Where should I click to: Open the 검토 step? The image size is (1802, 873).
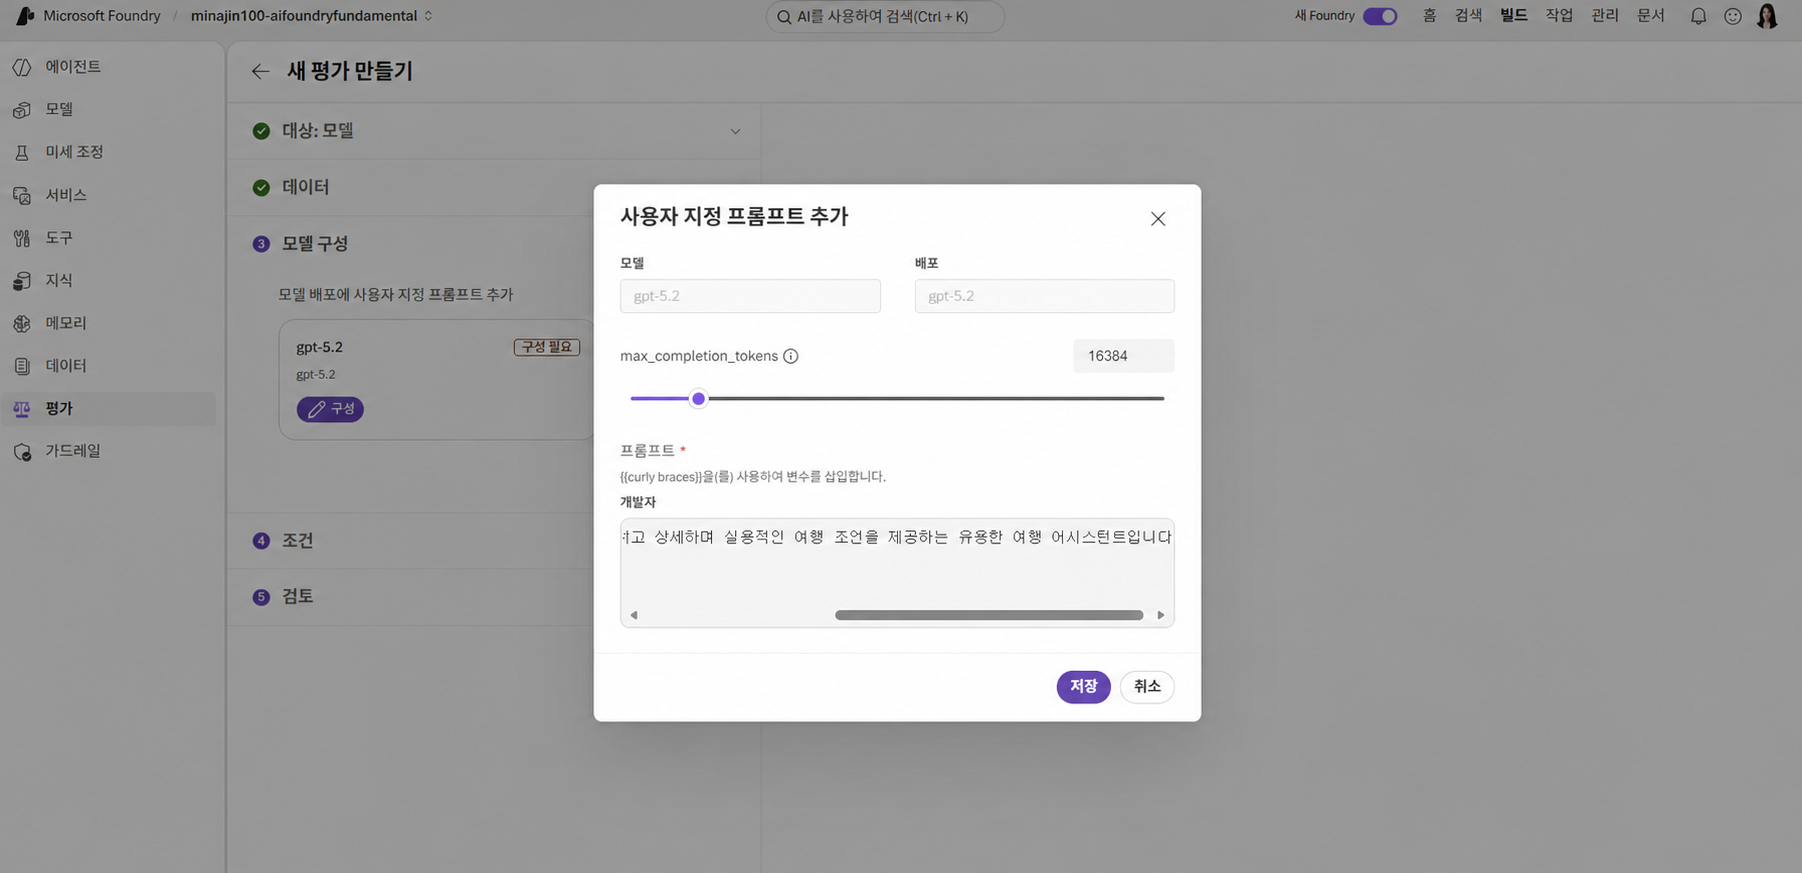point(298,597)
